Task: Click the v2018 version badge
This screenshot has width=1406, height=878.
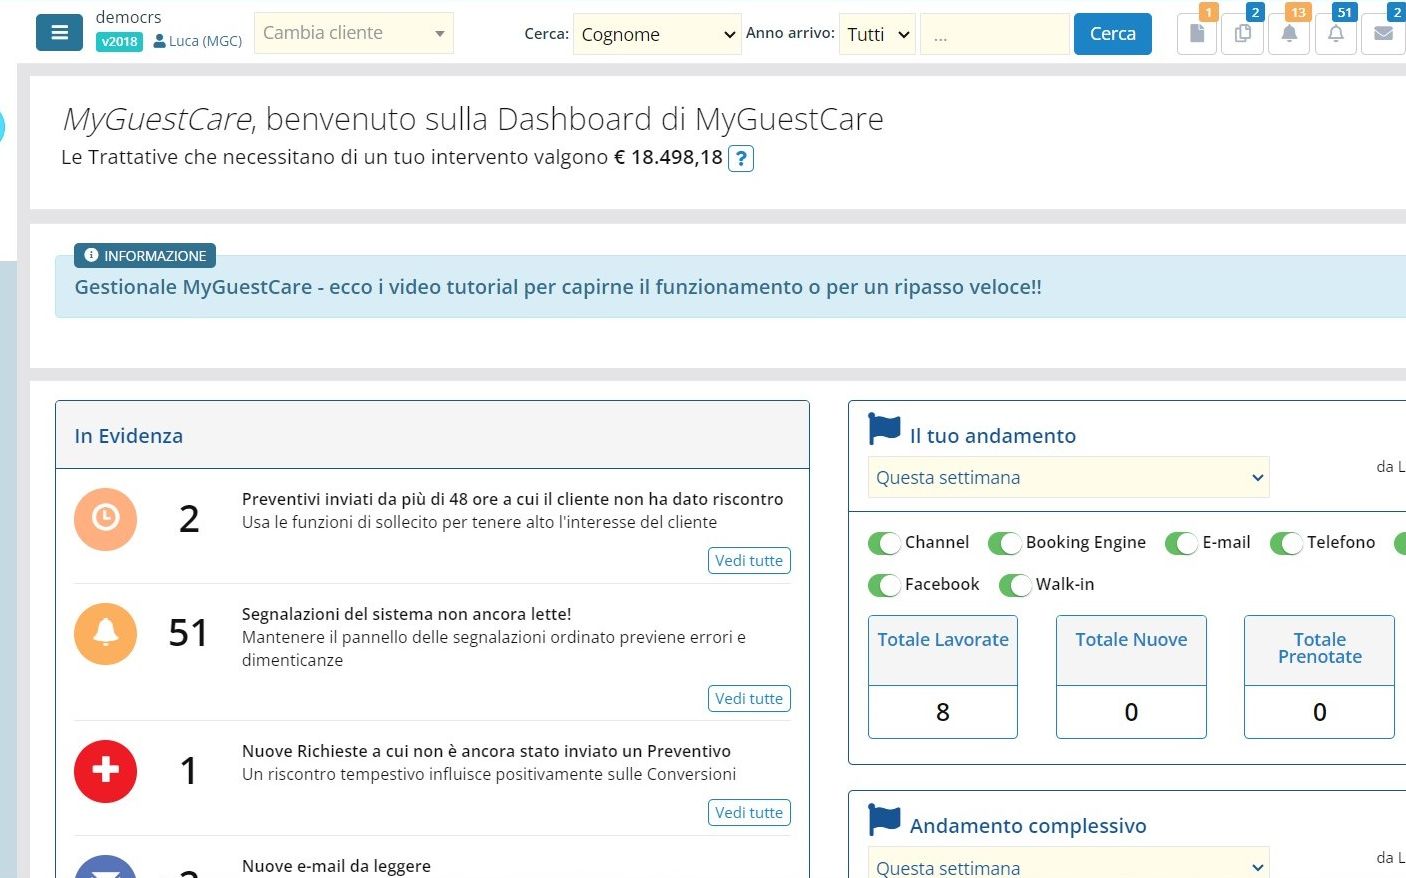Action: pos(119,42)
